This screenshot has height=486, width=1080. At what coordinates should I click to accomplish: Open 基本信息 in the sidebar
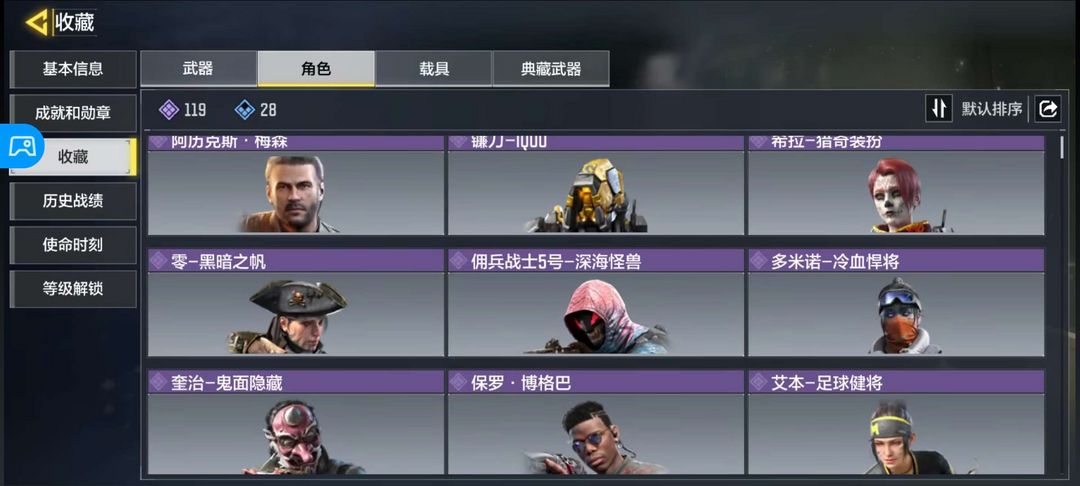(x=73, y=69)
